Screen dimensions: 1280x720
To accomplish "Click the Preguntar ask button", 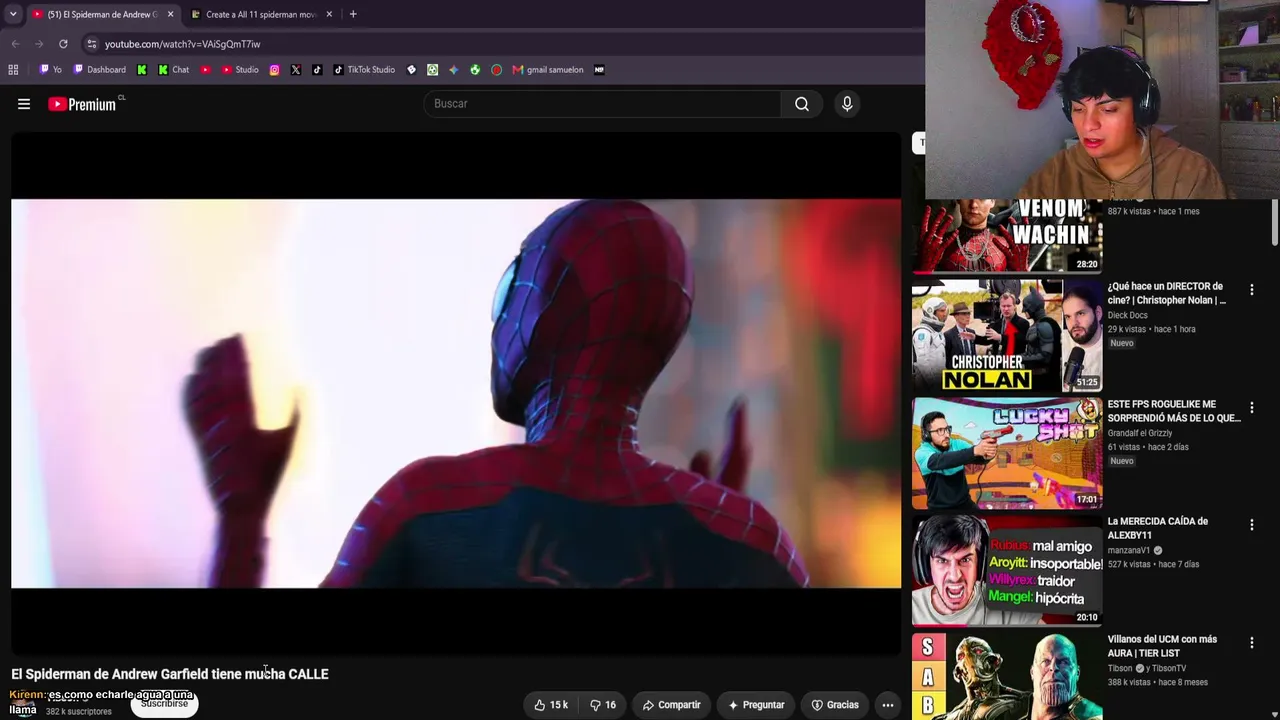I will pyautogui.click(x=756, y=705).
